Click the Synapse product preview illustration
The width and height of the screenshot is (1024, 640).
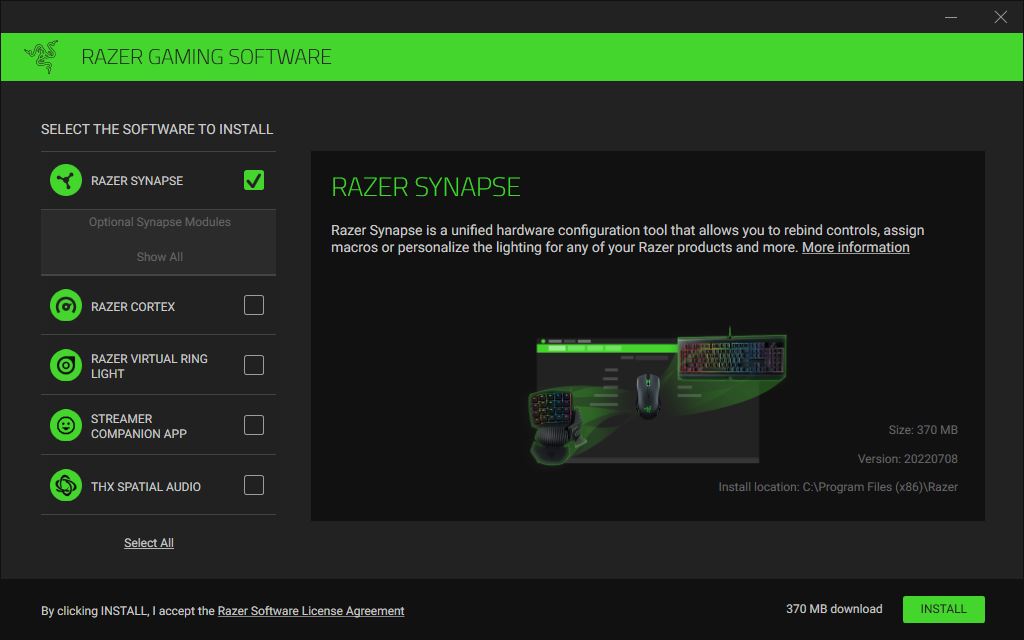click(x=656, y=396)
